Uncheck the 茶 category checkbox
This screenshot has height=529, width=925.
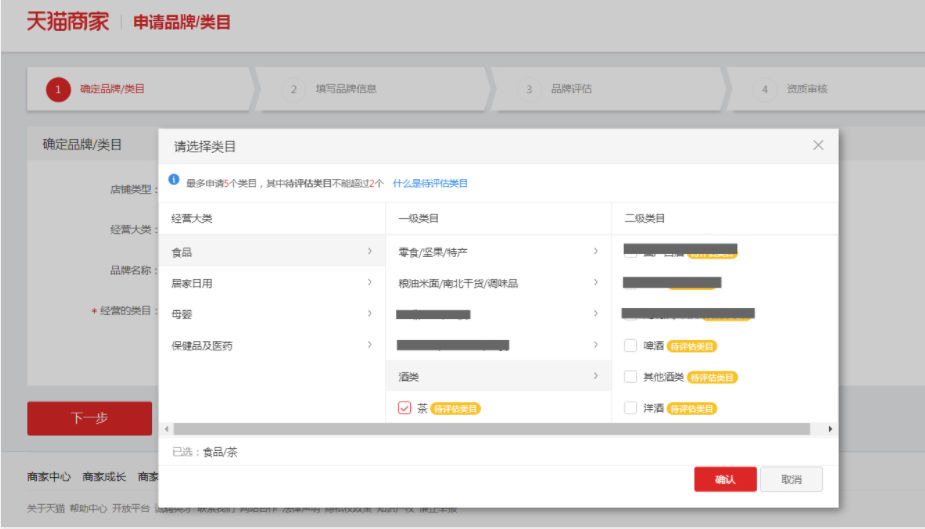pos(405,408)
